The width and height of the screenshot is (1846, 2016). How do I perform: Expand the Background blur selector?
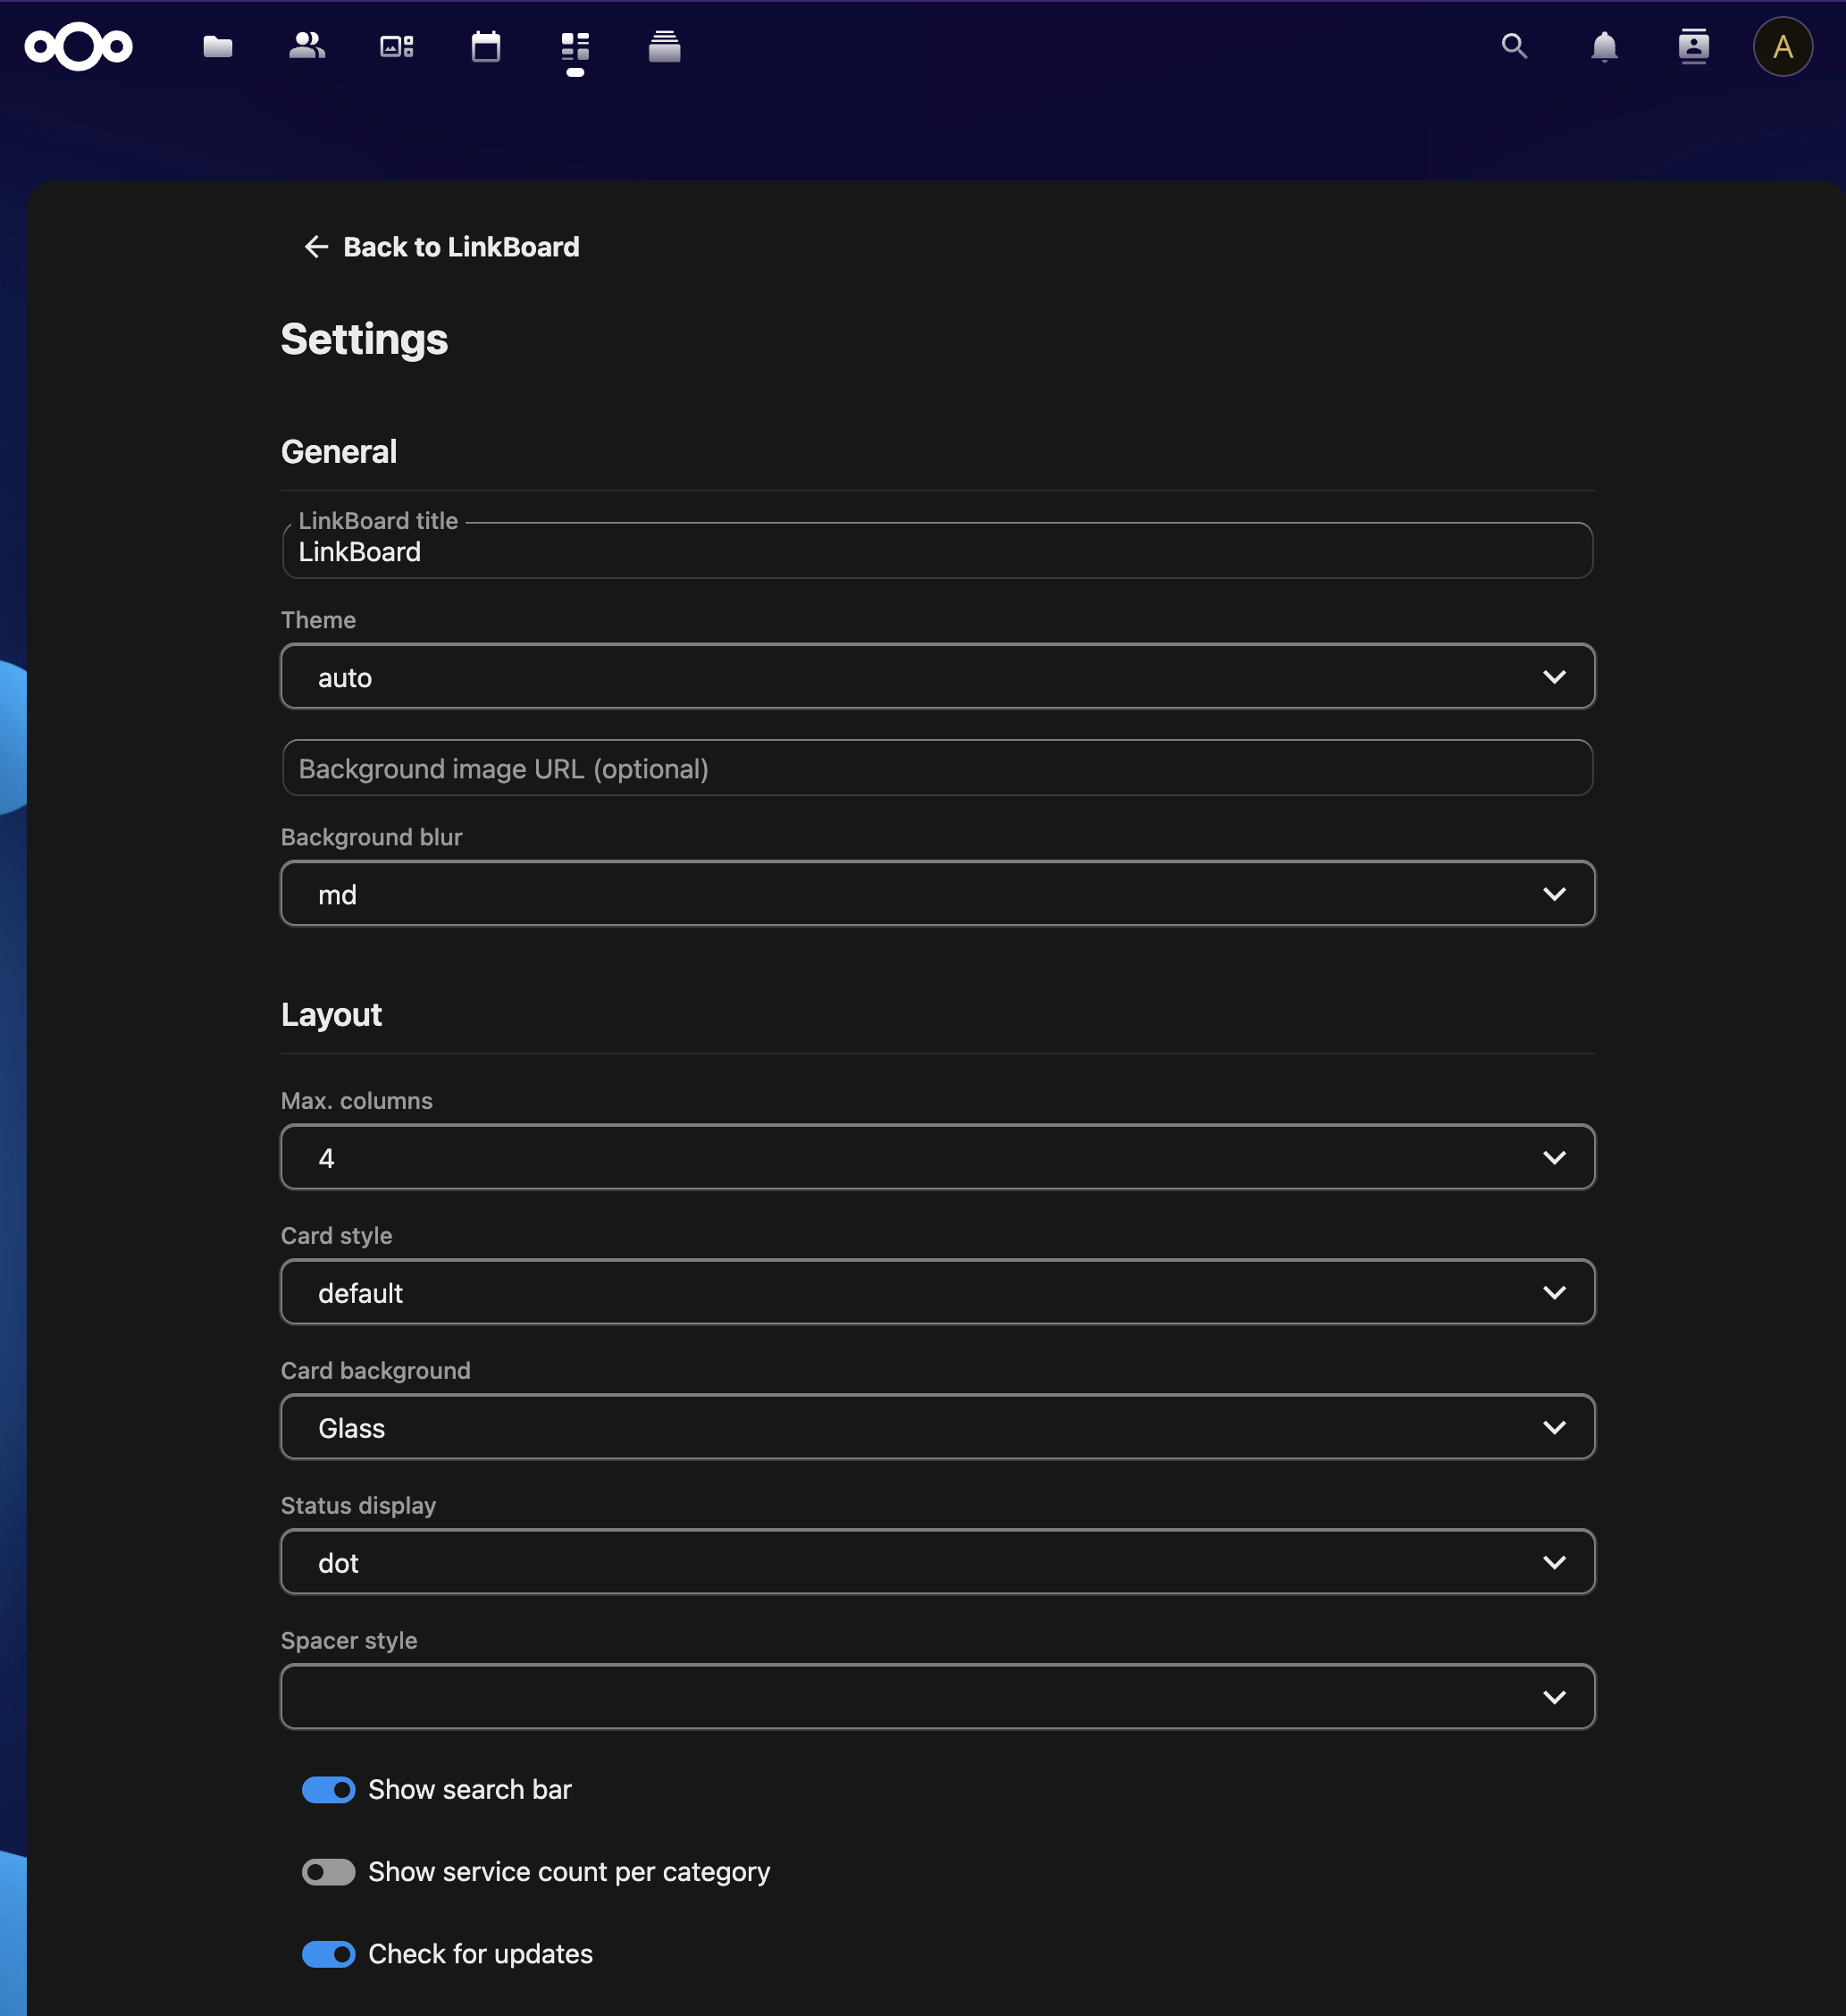(937, 893)
